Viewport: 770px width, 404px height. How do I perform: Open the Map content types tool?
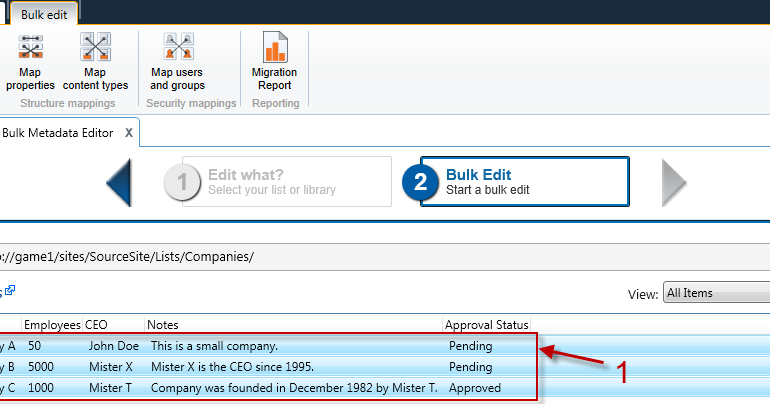95,47
